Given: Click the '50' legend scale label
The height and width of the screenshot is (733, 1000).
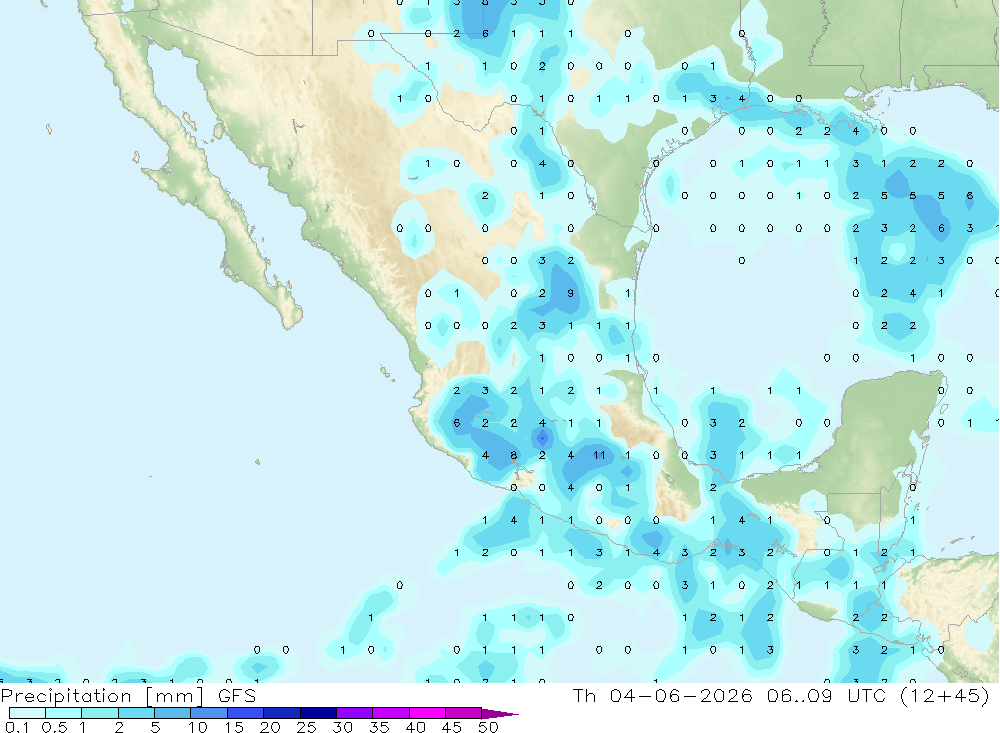Looking at the screenshot, I should pyautogui.click(x=488, y=727).
